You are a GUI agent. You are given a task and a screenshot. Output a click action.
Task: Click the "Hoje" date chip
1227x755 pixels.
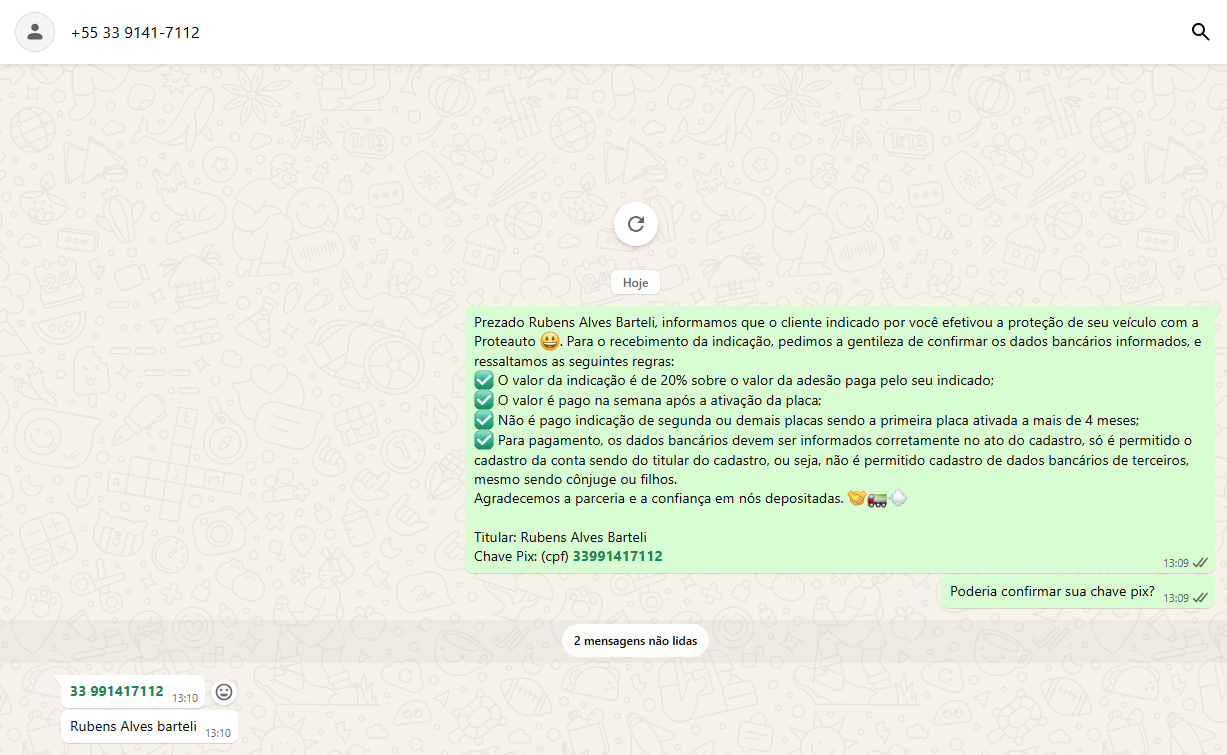point(635,283)
